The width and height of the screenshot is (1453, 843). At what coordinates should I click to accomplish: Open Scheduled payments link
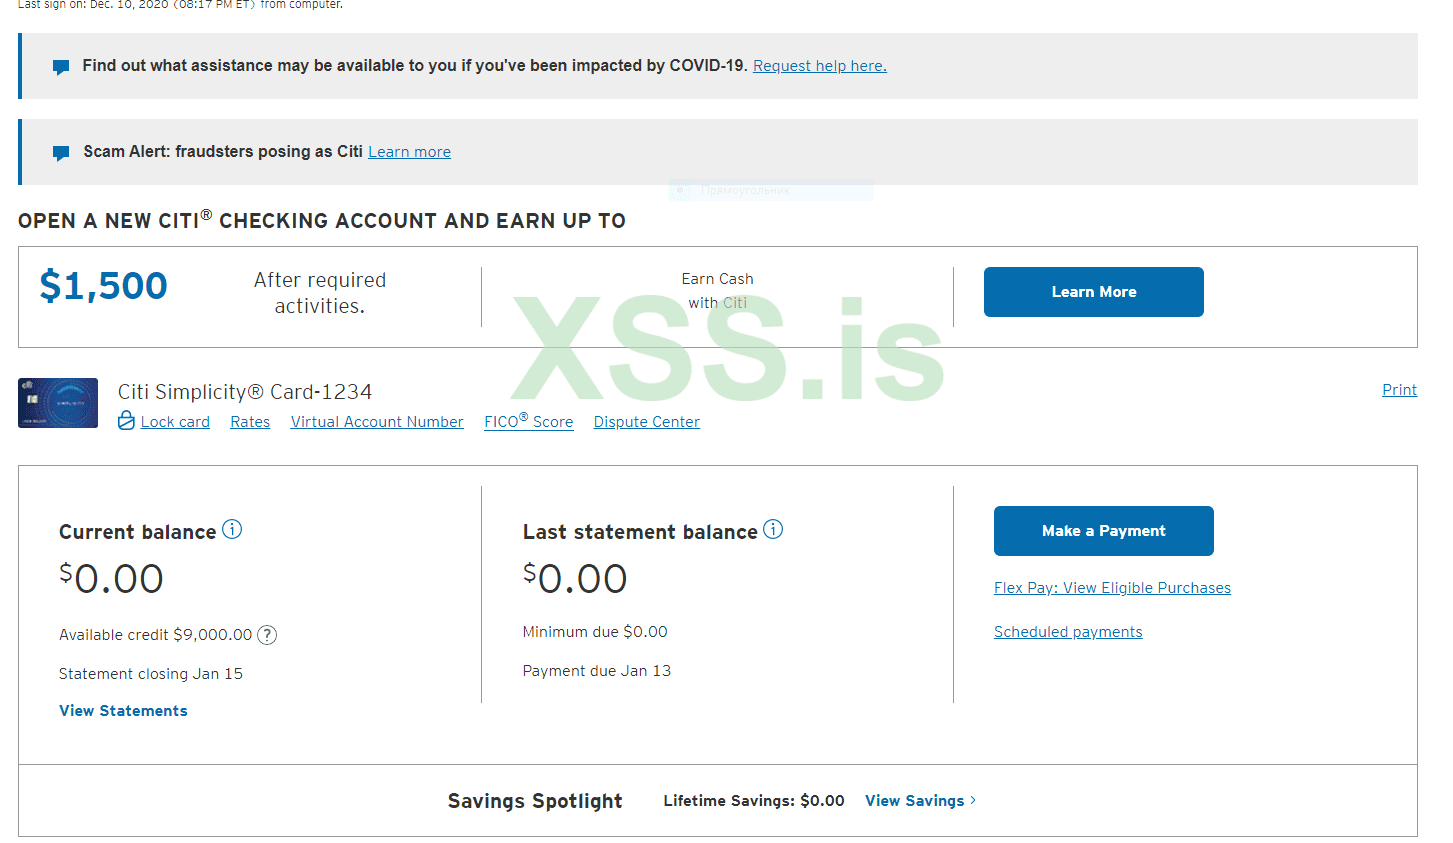[x=1068, y=632]
